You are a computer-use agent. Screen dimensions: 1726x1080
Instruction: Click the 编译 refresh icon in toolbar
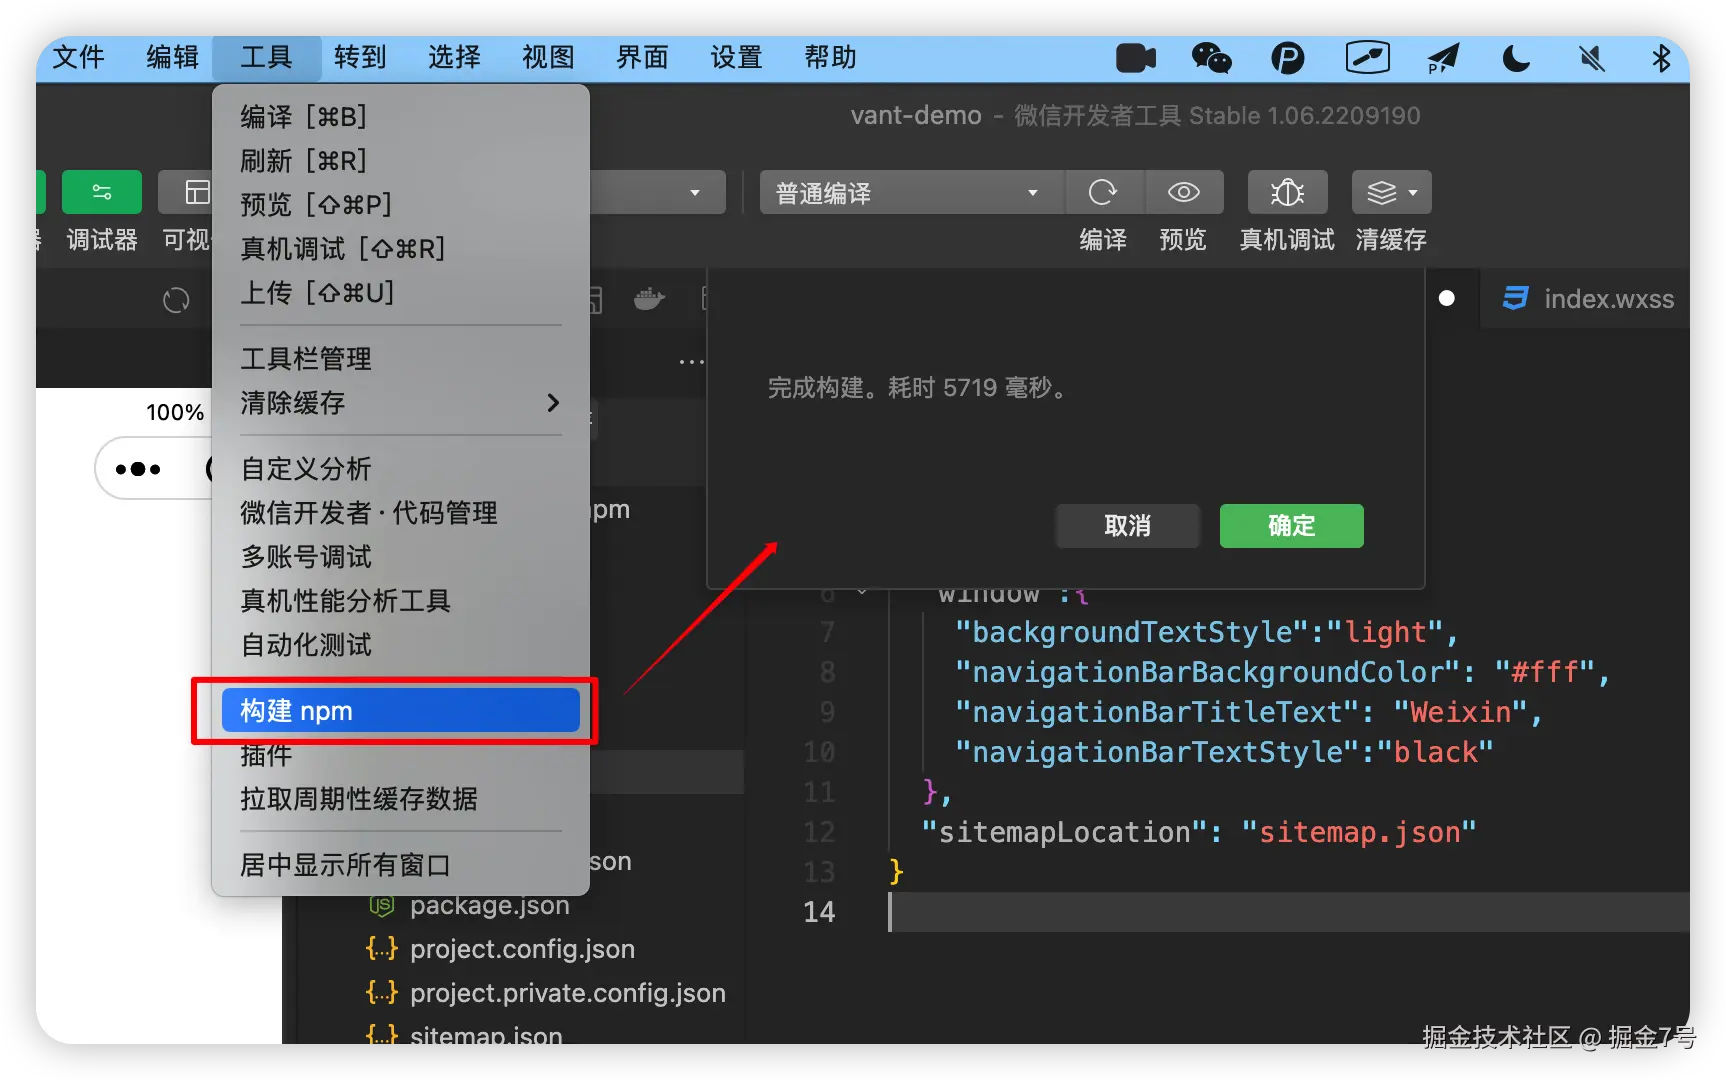click(1102, 193)
